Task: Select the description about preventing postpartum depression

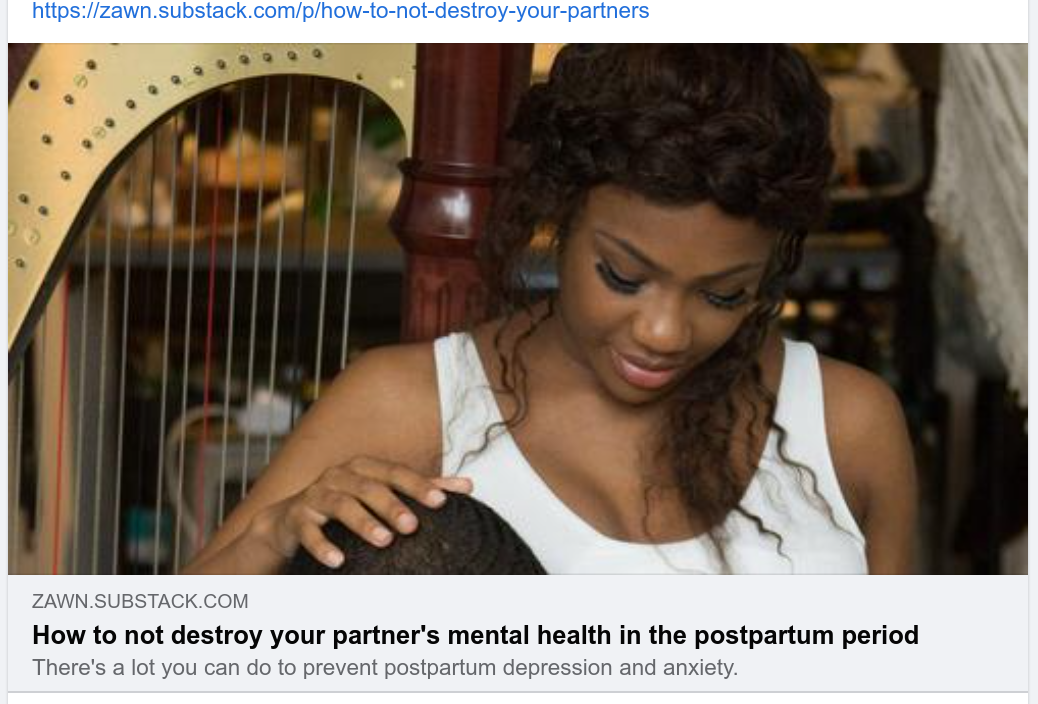Action: (385, 668)
